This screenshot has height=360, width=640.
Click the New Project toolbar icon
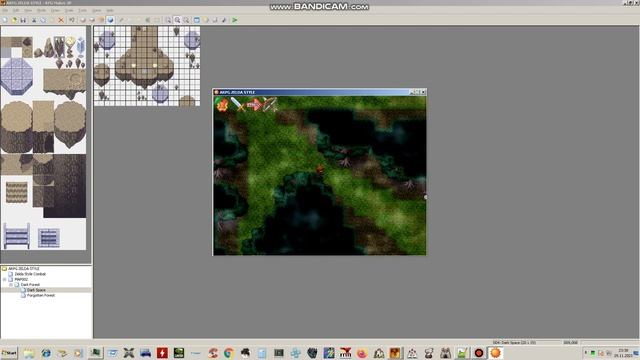click(x=4, y=20)
